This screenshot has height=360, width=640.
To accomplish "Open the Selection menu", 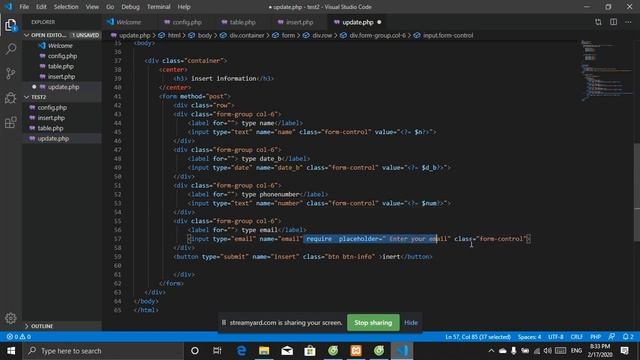I will pyautogui.click(x=66, y=7).
